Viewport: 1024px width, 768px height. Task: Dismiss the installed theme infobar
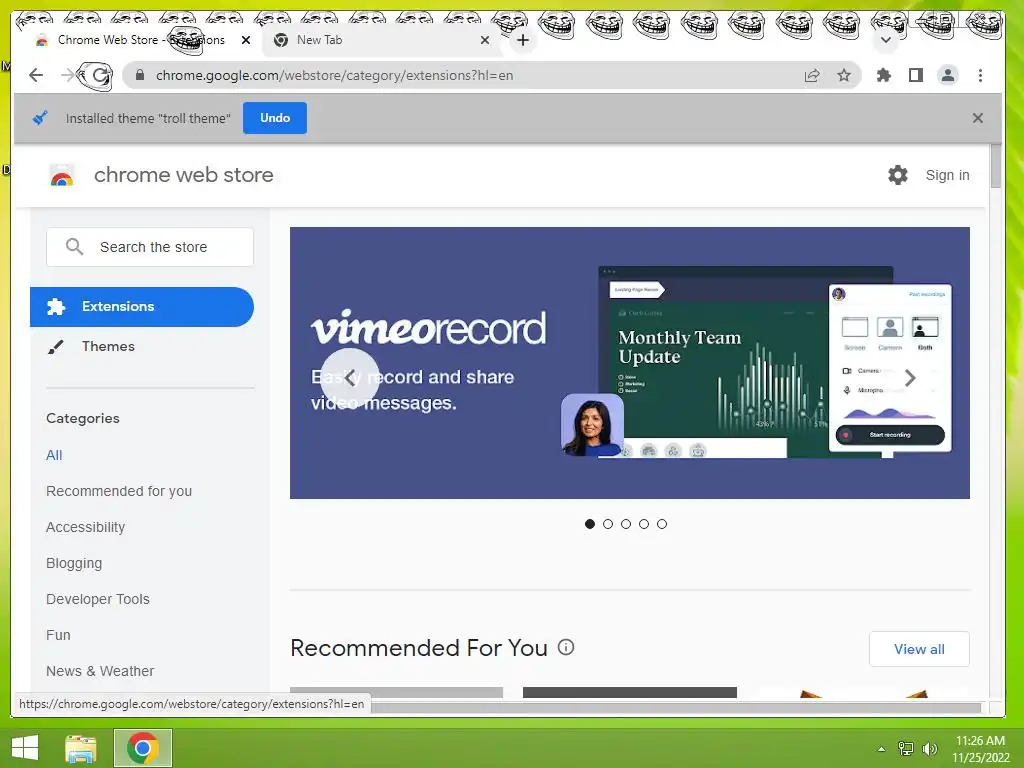978,118
